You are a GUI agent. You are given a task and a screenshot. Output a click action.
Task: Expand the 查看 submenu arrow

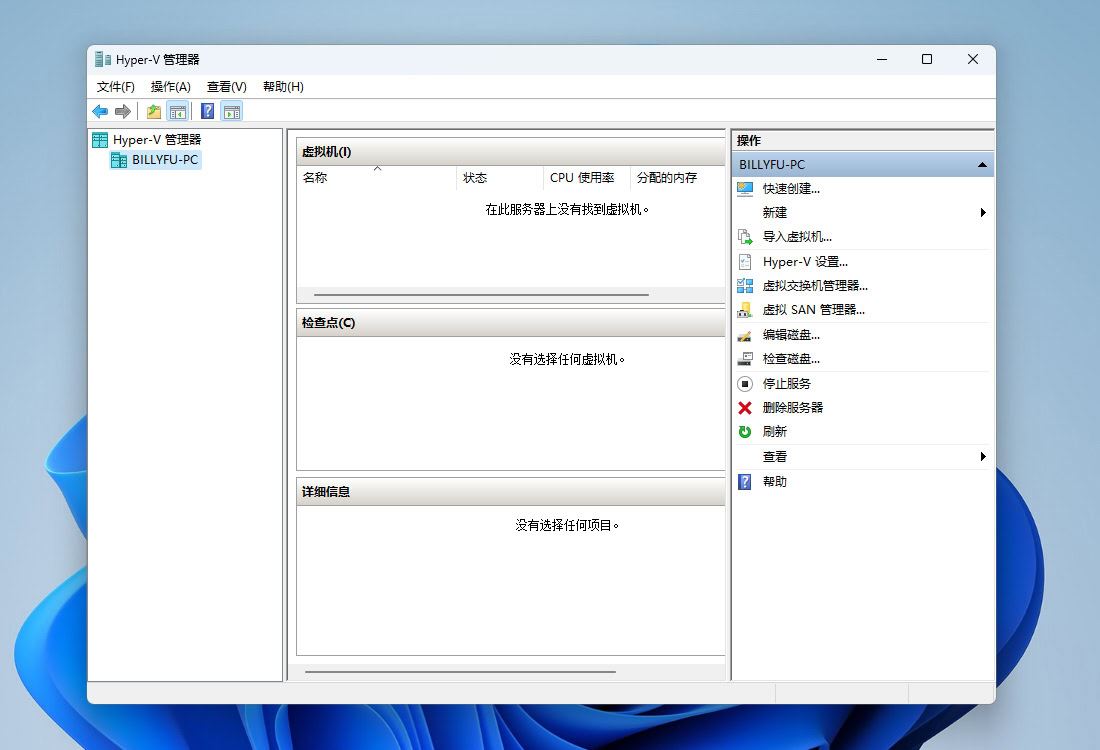pos(981,456)
